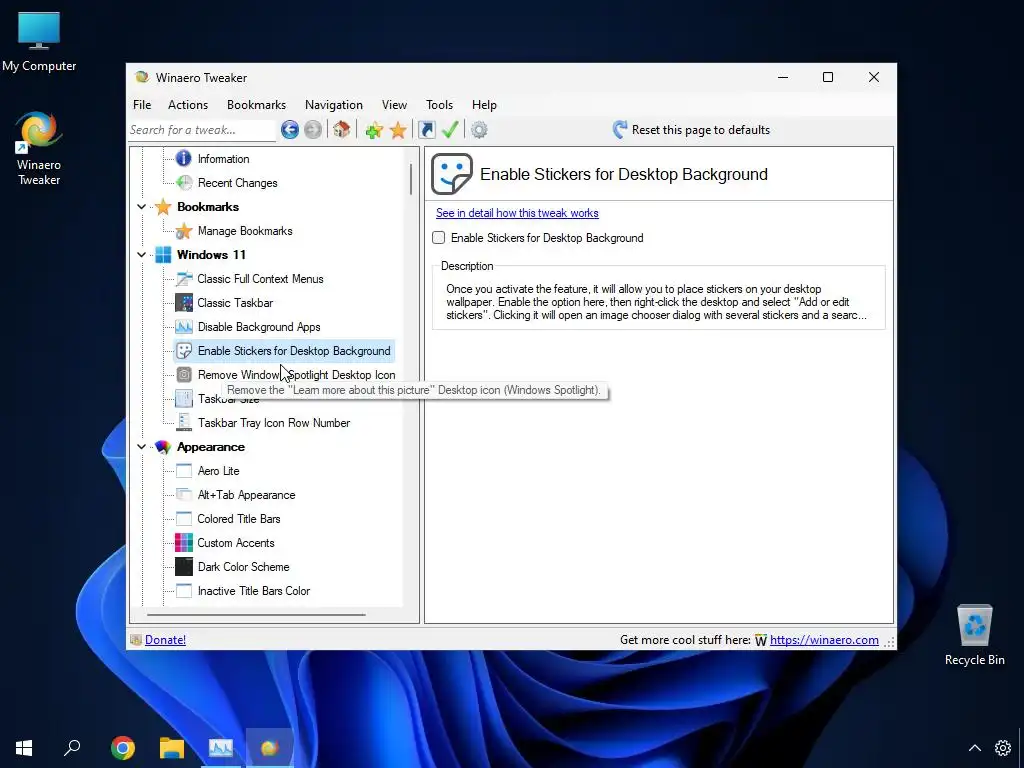Click the Information tree icon

tap(184, 158)
